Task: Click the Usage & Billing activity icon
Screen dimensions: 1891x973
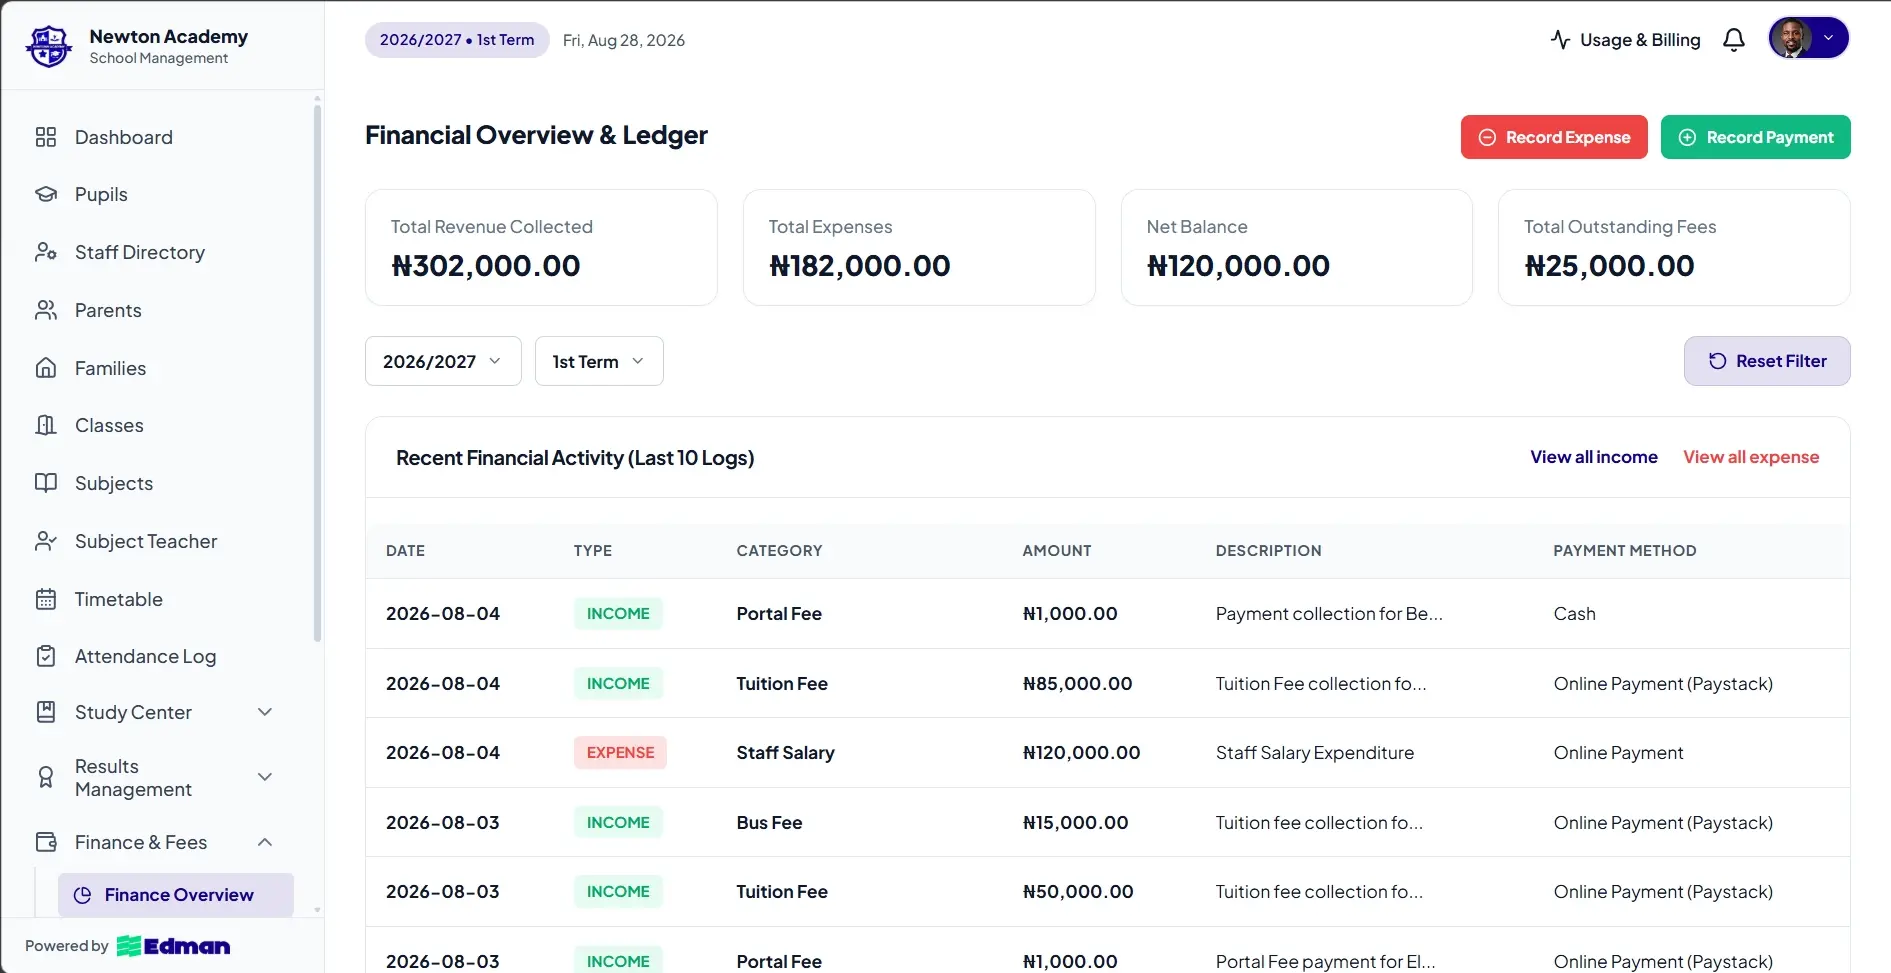Action: 1560,40
